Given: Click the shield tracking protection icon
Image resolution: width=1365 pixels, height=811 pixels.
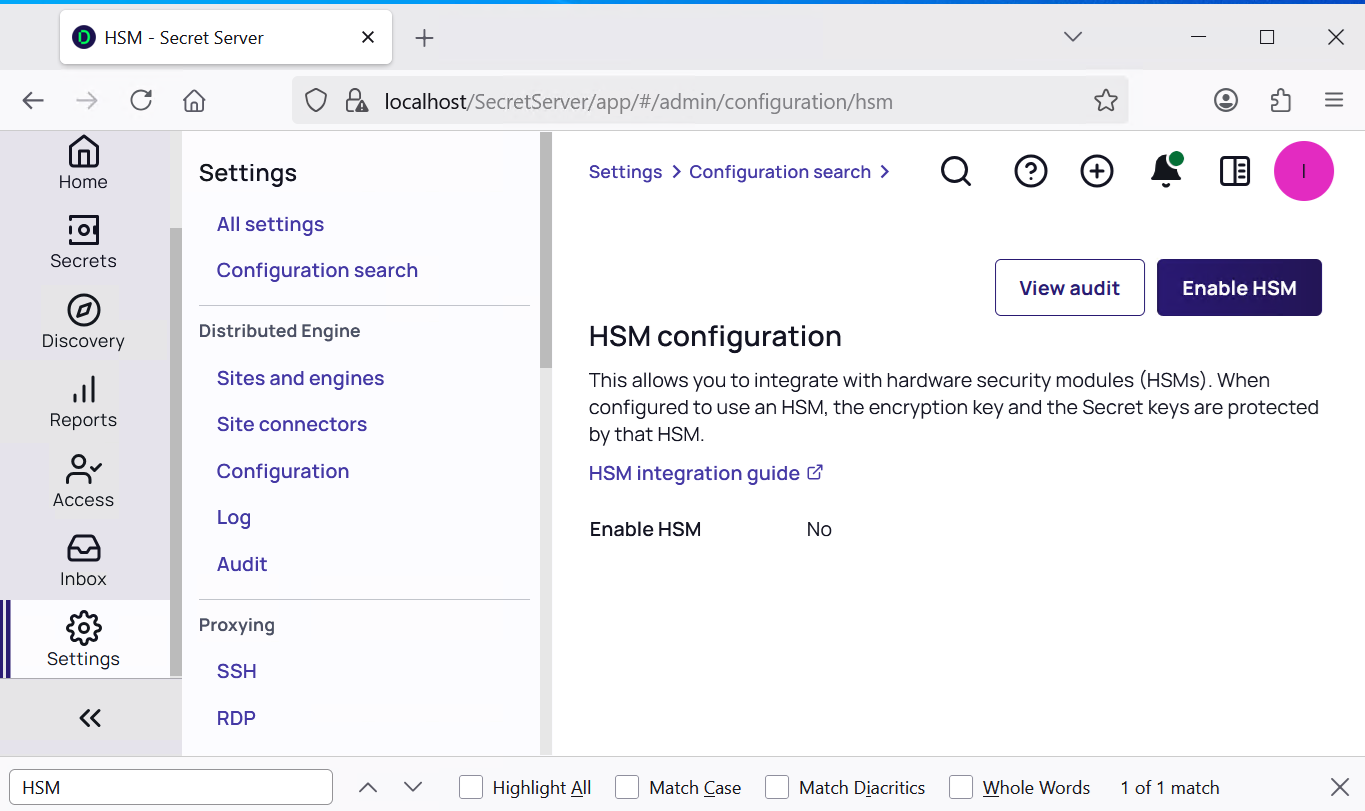Looking at the screenshot, I should click(316, 101).
